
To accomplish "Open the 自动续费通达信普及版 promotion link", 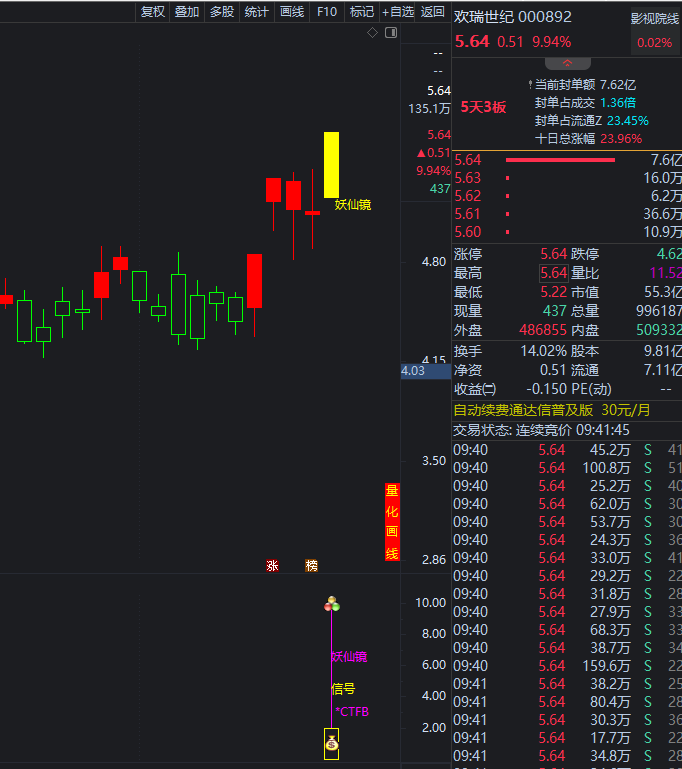I will click(552, 410).
